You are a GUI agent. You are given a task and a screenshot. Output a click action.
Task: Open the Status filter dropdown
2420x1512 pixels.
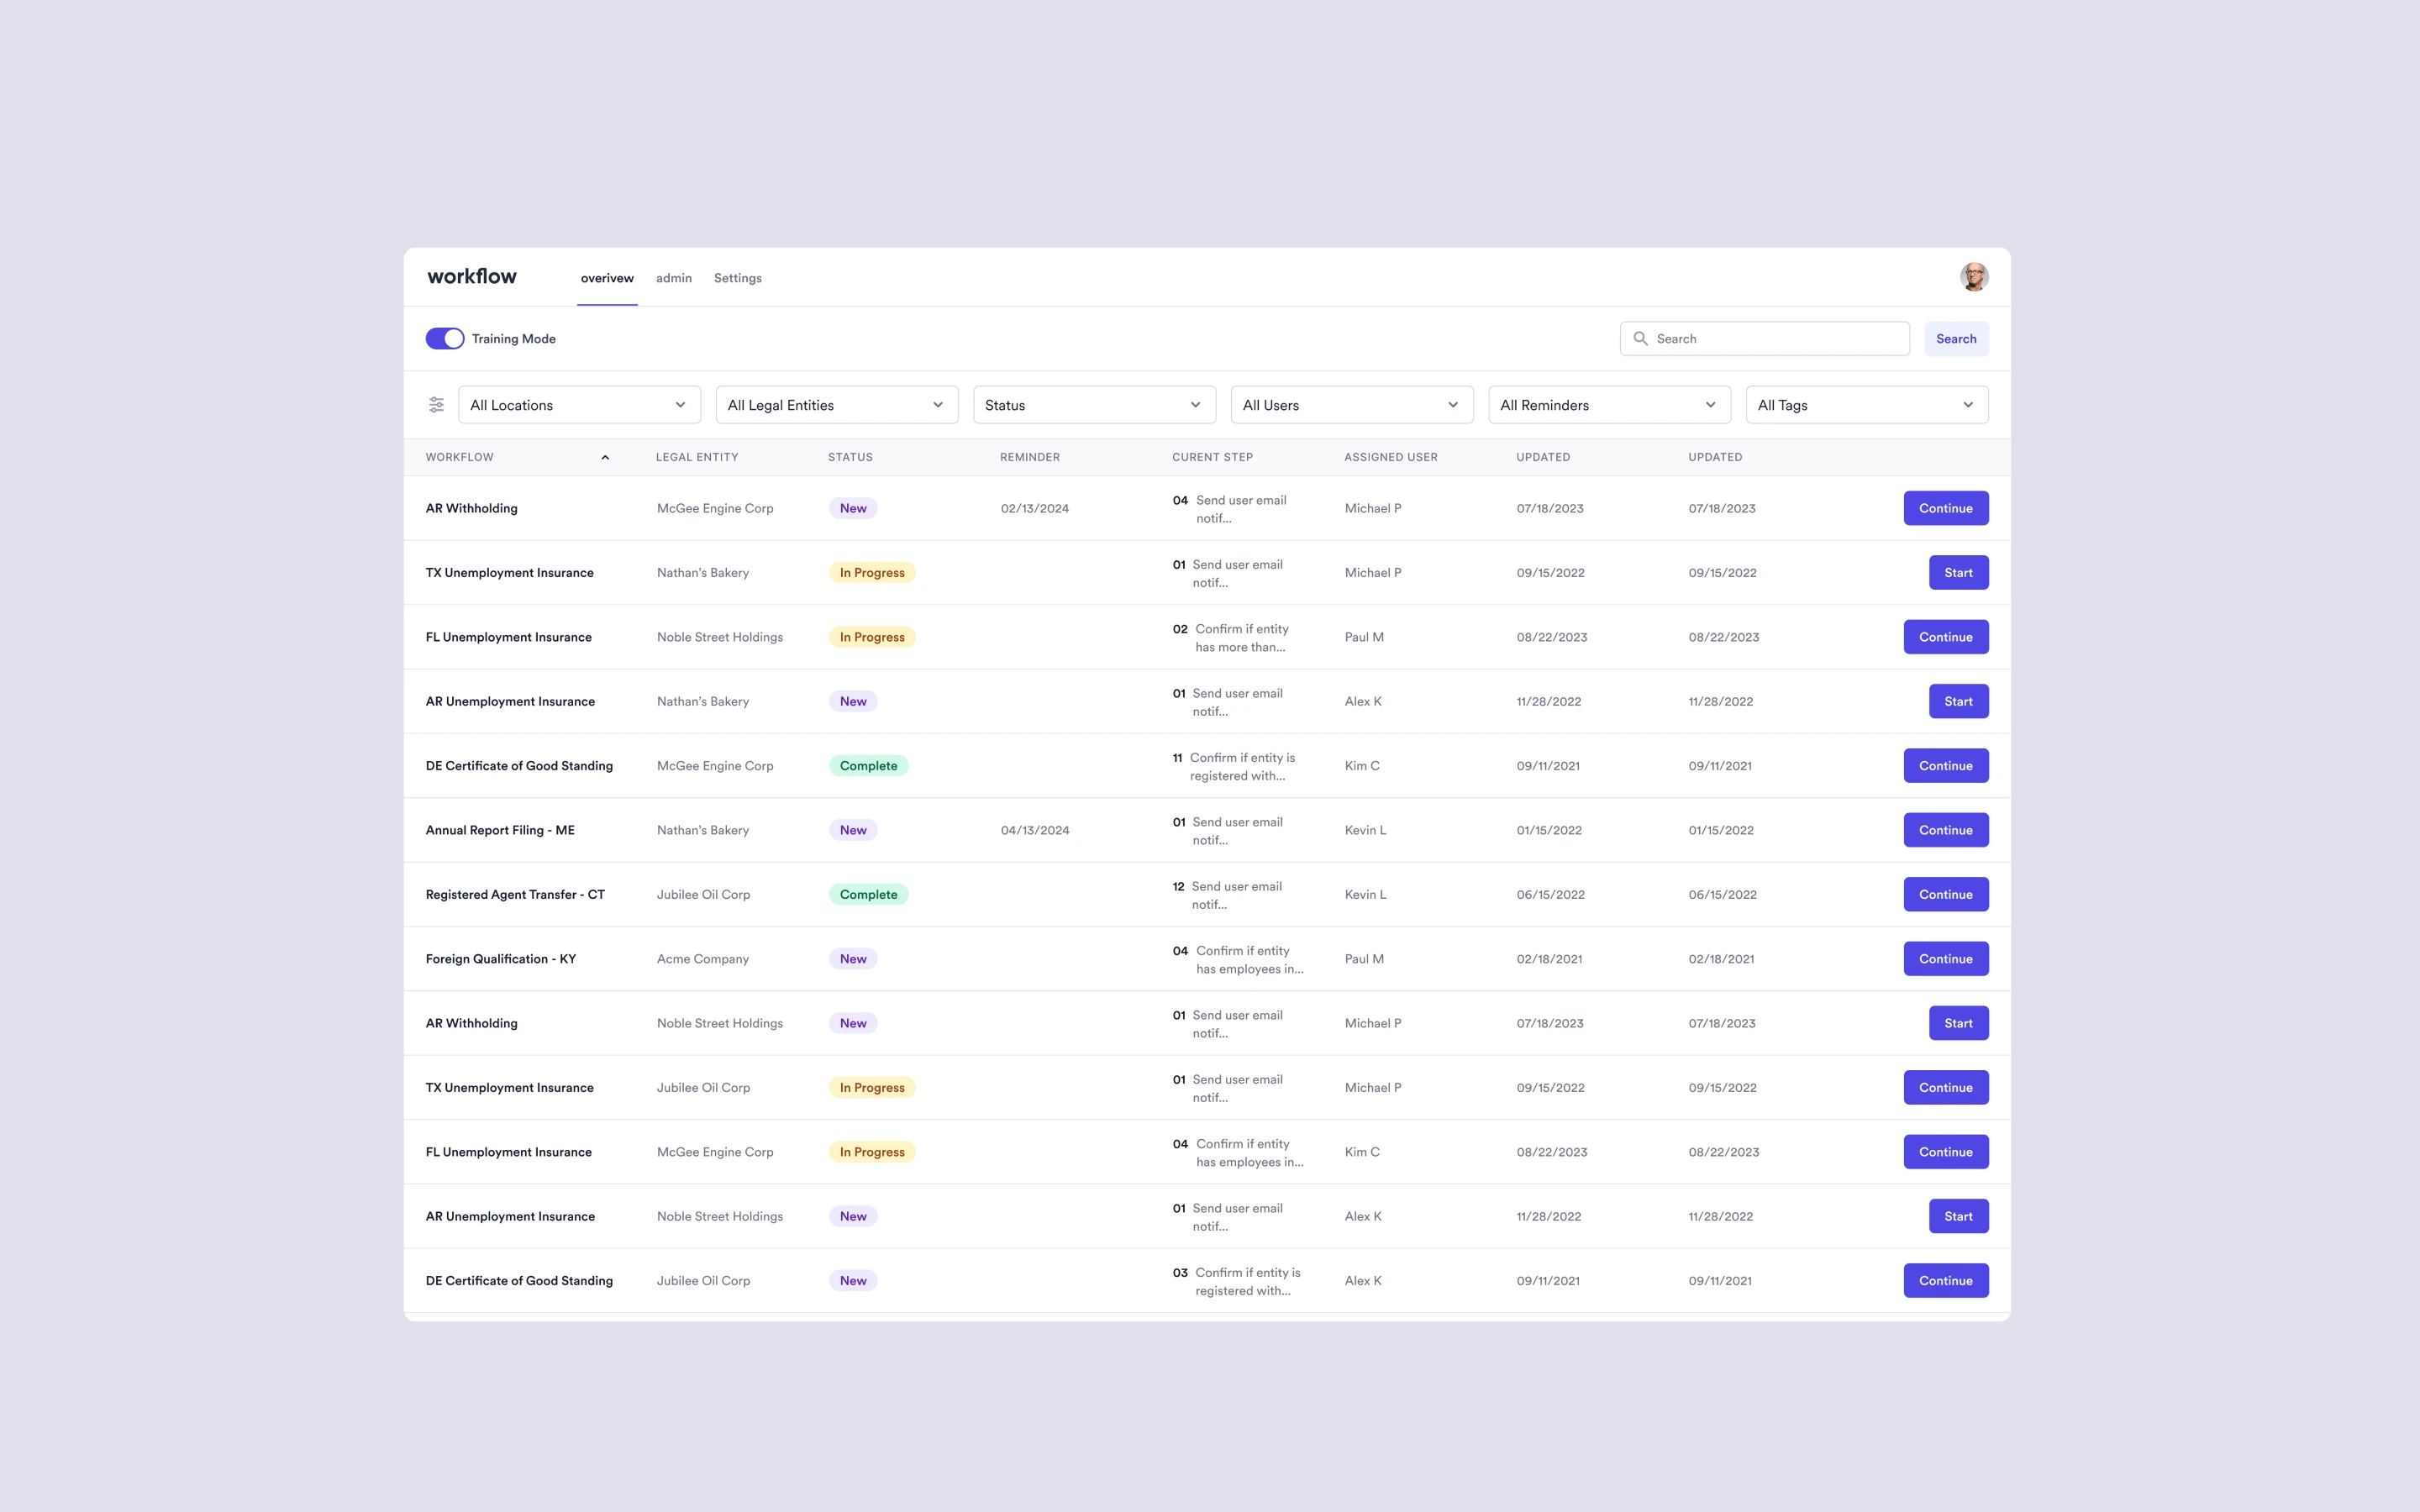coord(1094,405)
